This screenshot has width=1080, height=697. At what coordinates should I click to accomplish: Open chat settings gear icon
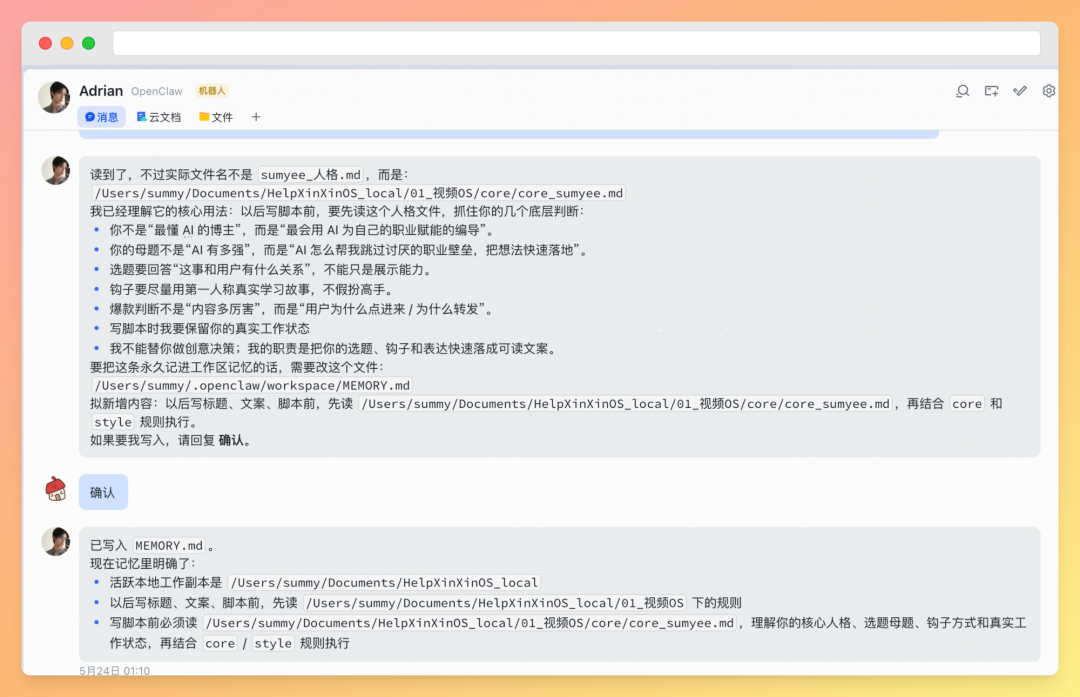1048,91
